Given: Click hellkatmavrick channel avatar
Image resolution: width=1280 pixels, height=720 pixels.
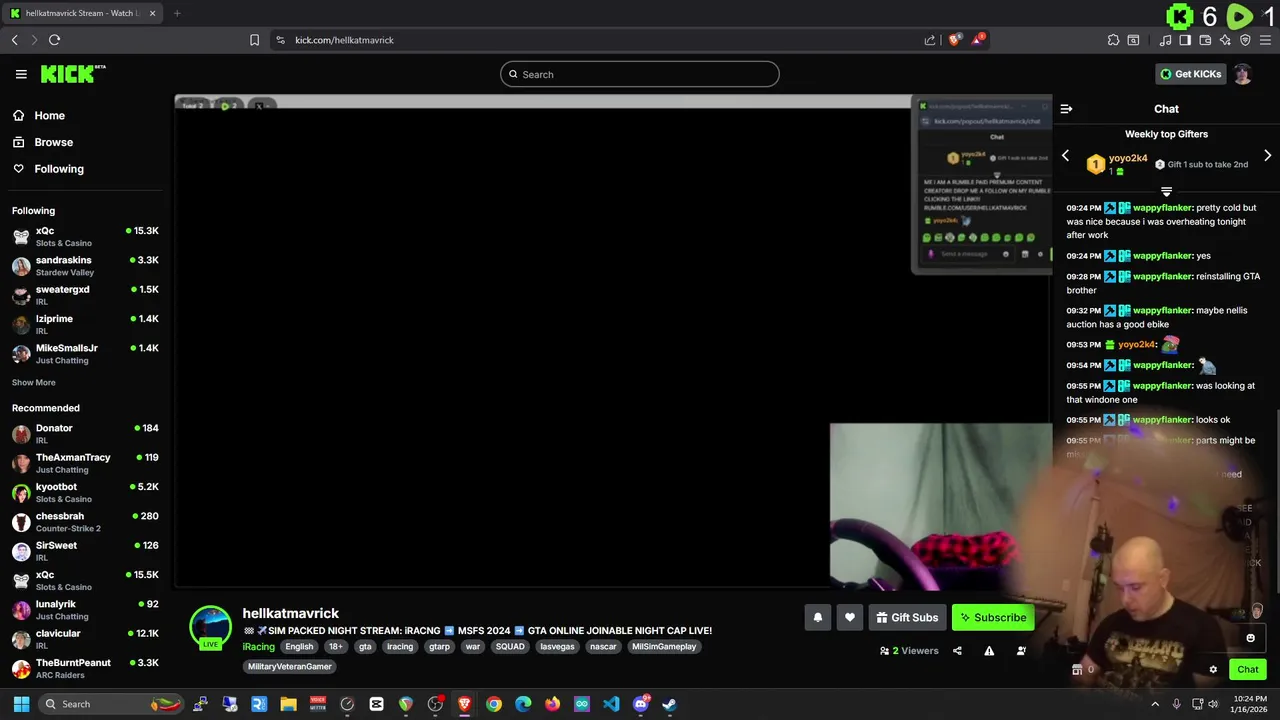Looking at the screenshot, I should tap(210, 628).
